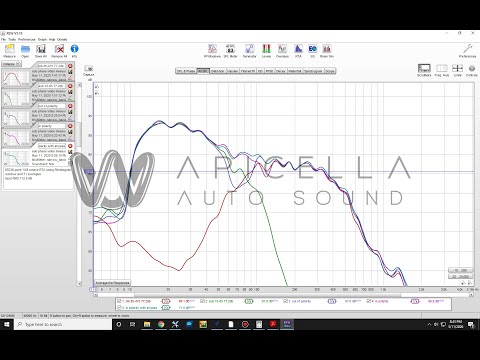Screen dimensions: 480x360
Task: Click the horizontal graph scrollbar
Action: coord(283,295)
